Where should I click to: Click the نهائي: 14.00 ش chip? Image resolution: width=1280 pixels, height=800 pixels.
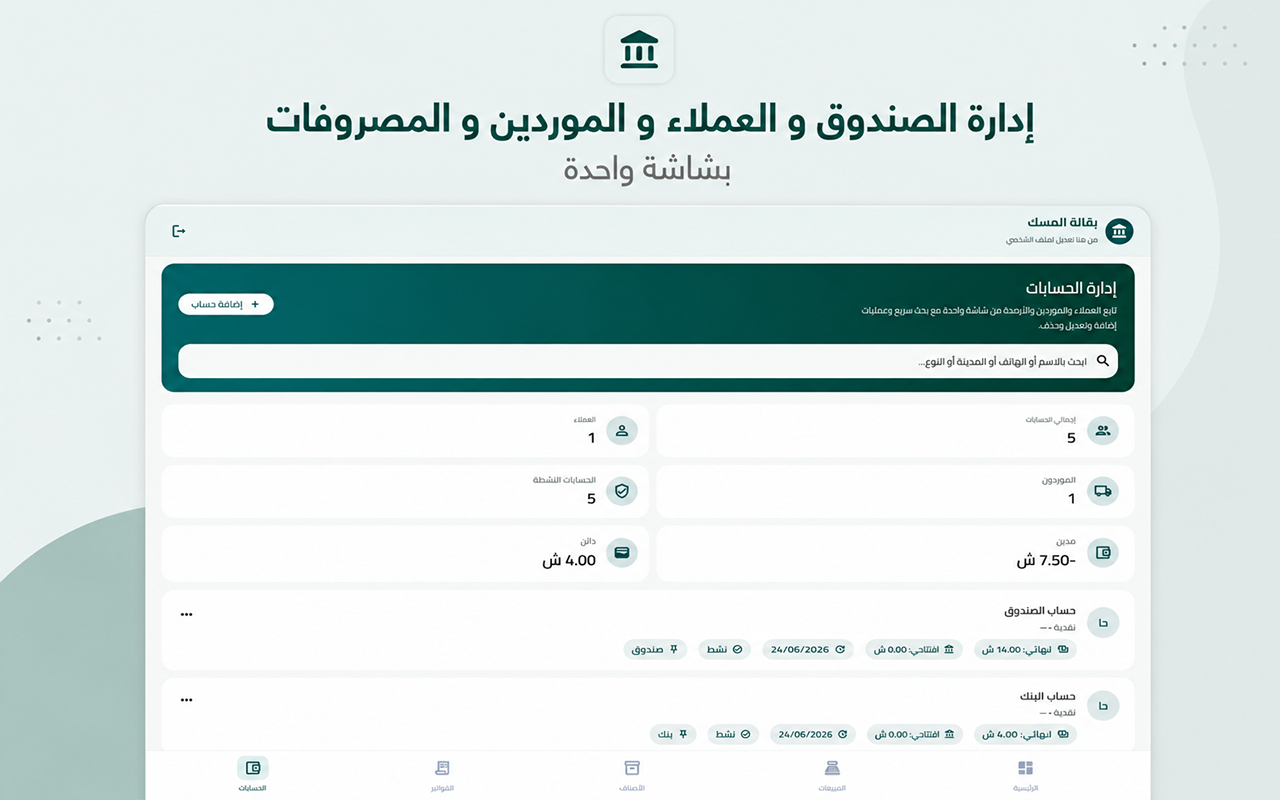(1026, 649)
